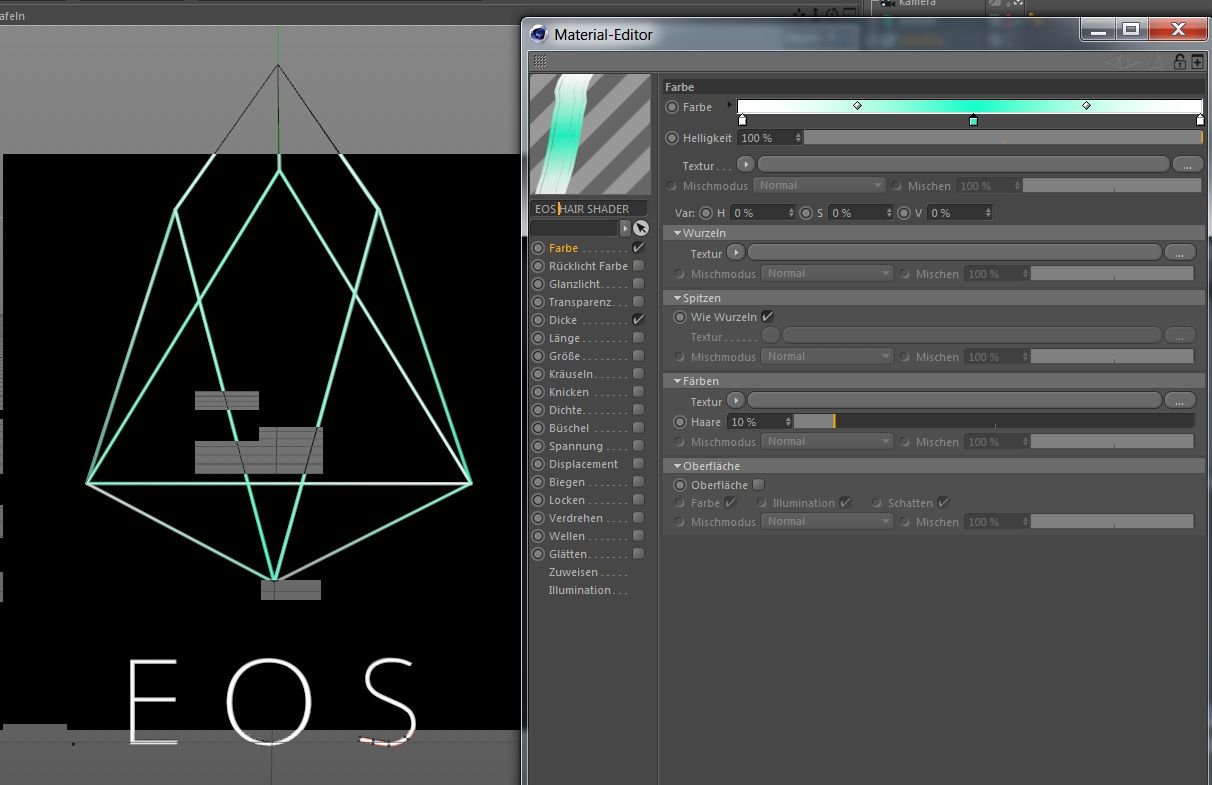
Task: Click the animation dot beside Transparenz channel
Action: [x=538, y=302]
